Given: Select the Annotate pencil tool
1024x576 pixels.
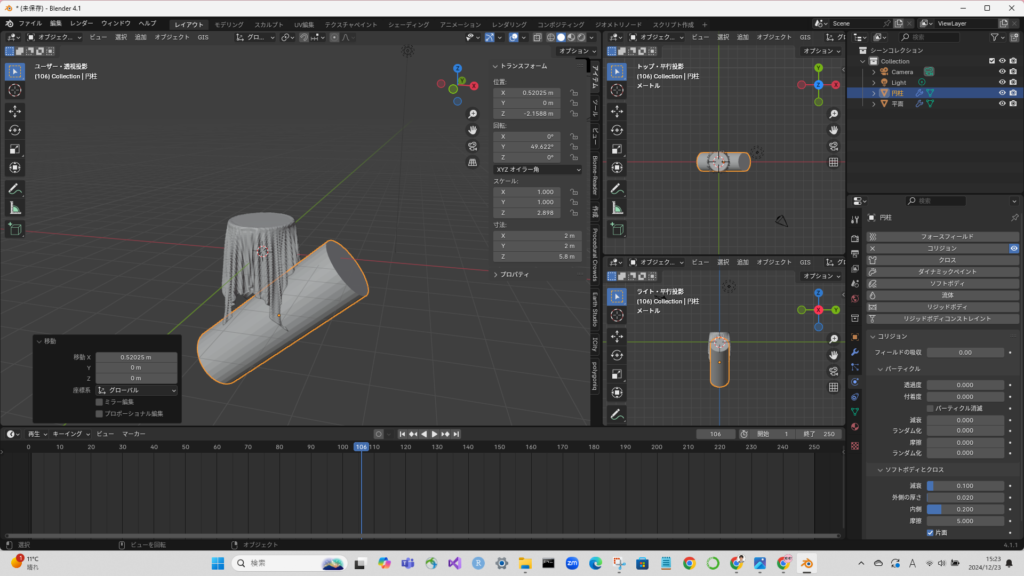Looking at the screenshot, I should coord(15,188).
